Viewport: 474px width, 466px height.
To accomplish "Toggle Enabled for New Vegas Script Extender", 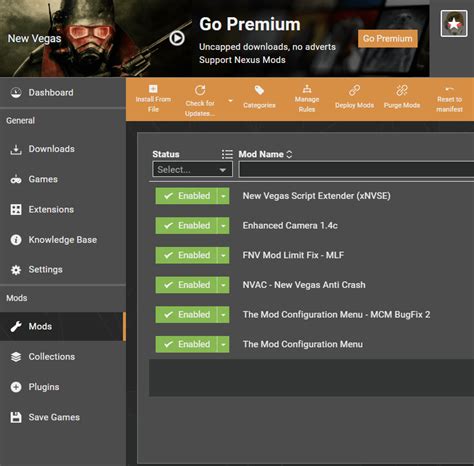I will 186,196.
